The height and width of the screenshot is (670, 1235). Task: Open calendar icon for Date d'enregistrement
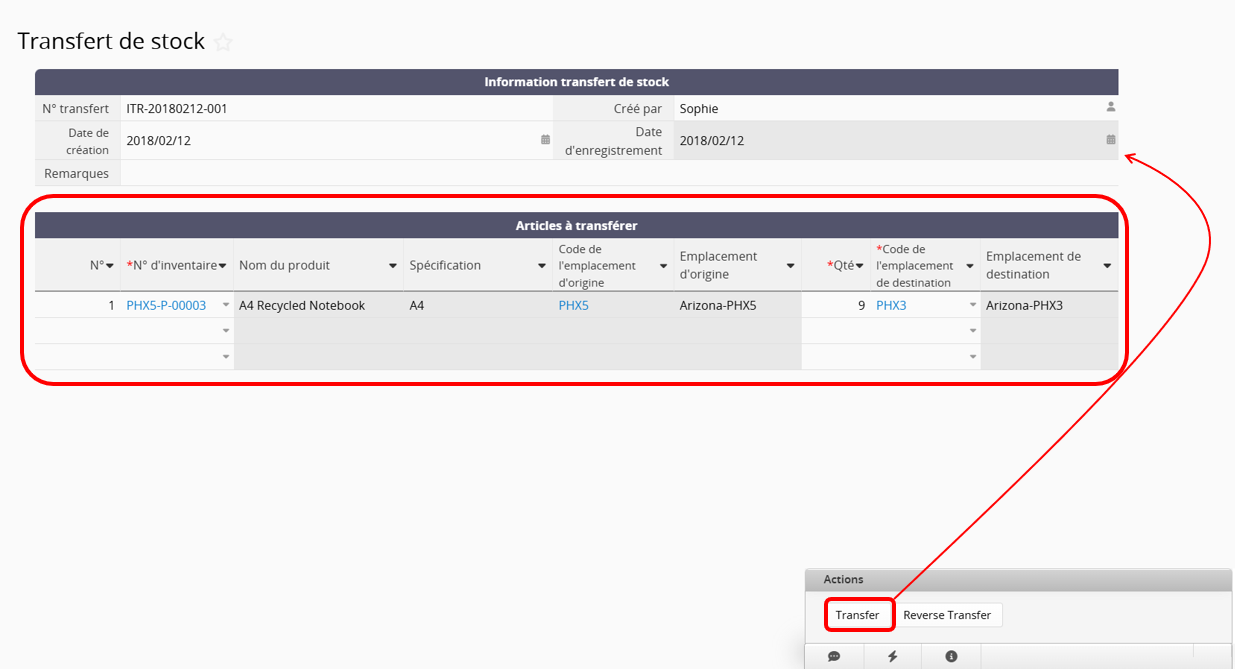(x=1110, y=140)
